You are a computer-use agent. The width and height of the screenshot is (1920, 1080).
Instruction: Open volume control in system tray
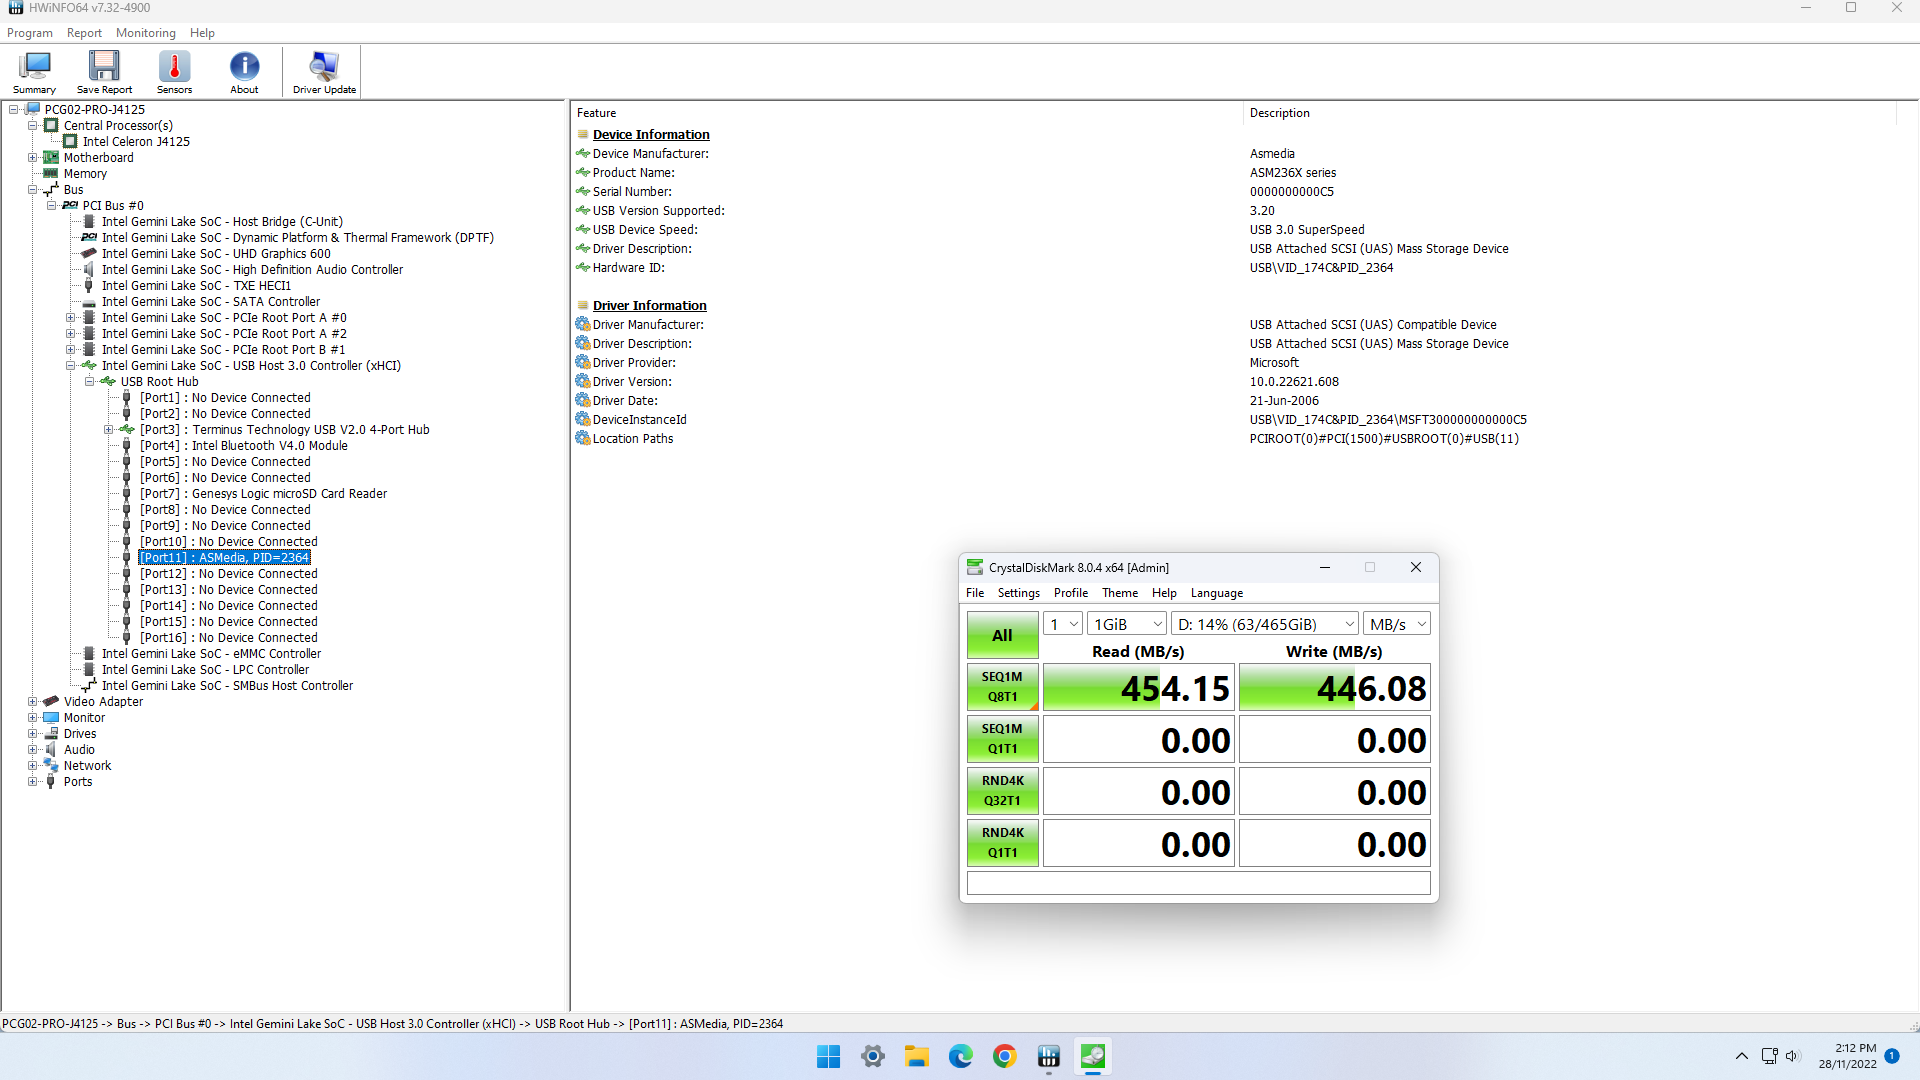pos(1792,1056)
